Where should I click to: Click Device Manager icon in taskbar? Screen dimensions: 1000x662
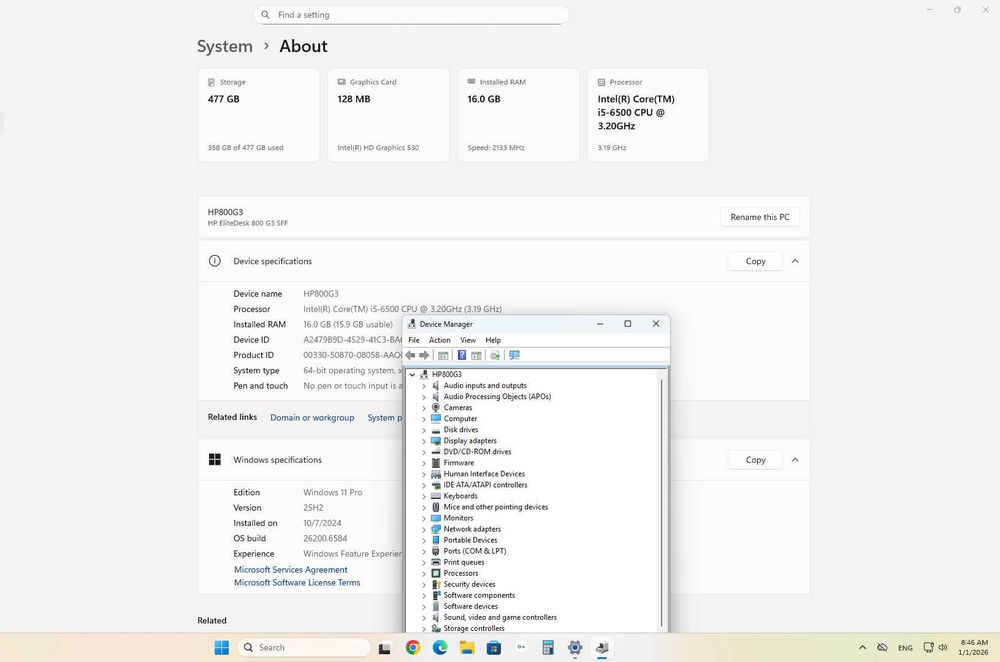(602, 648)
